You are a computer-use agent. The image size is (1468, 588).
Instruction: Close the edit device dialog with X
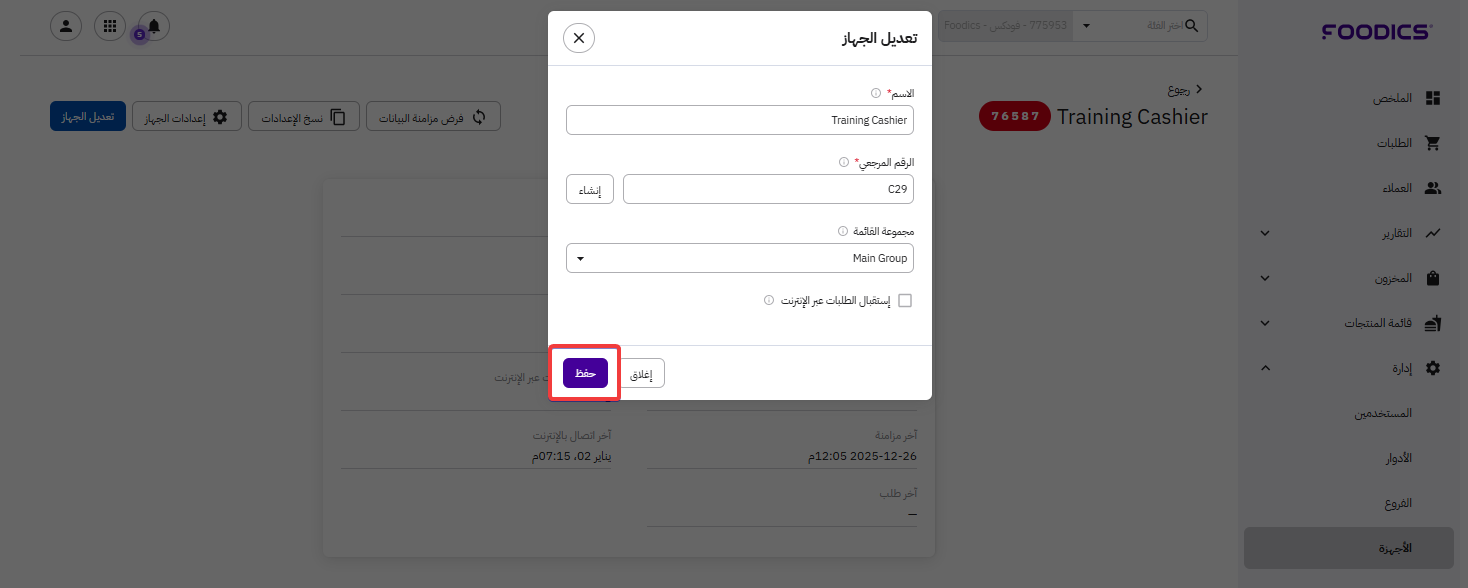579,38
